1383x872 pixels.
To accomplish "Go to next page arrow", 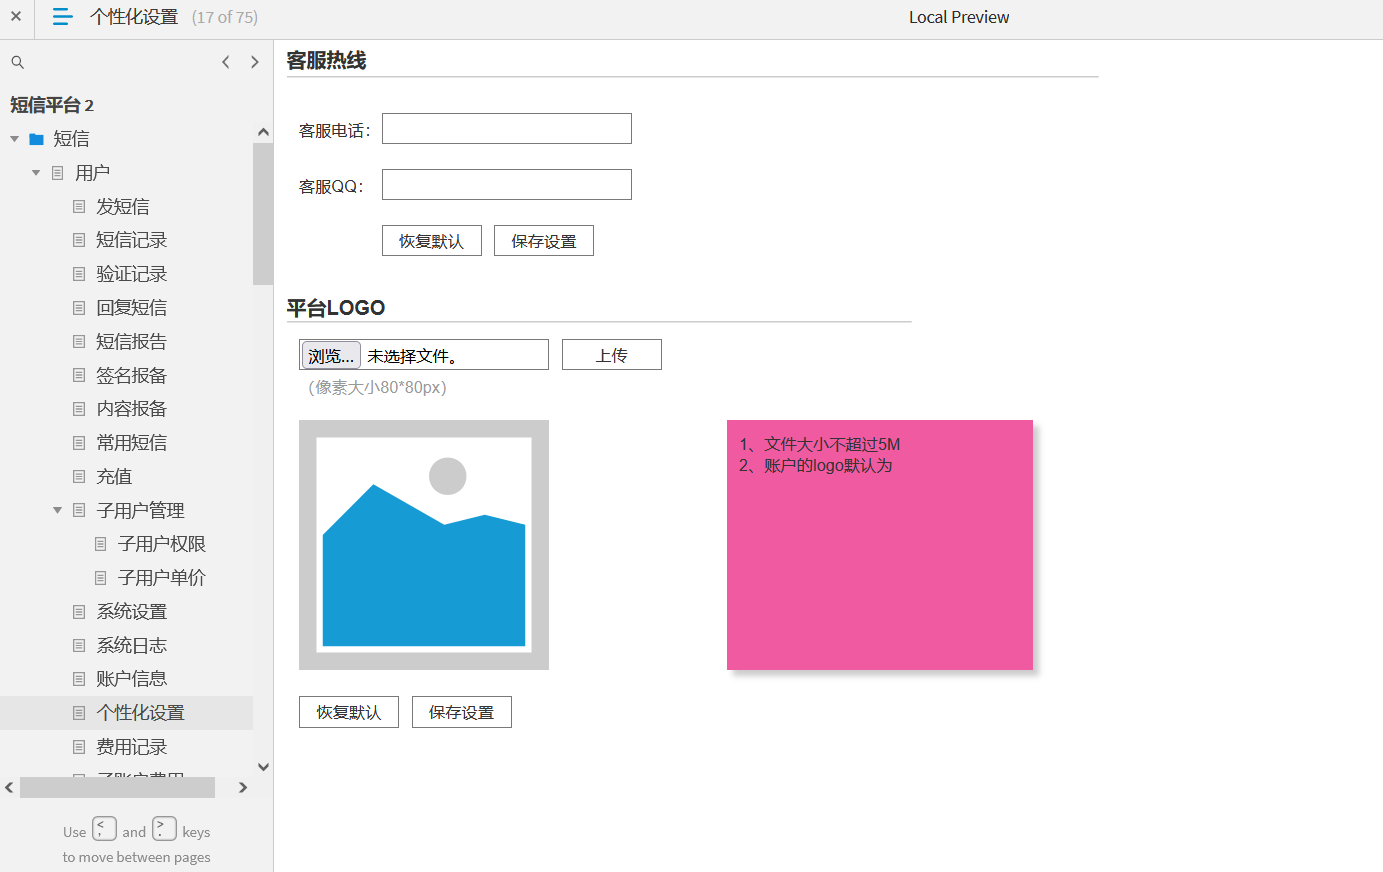I will point(255,62).
